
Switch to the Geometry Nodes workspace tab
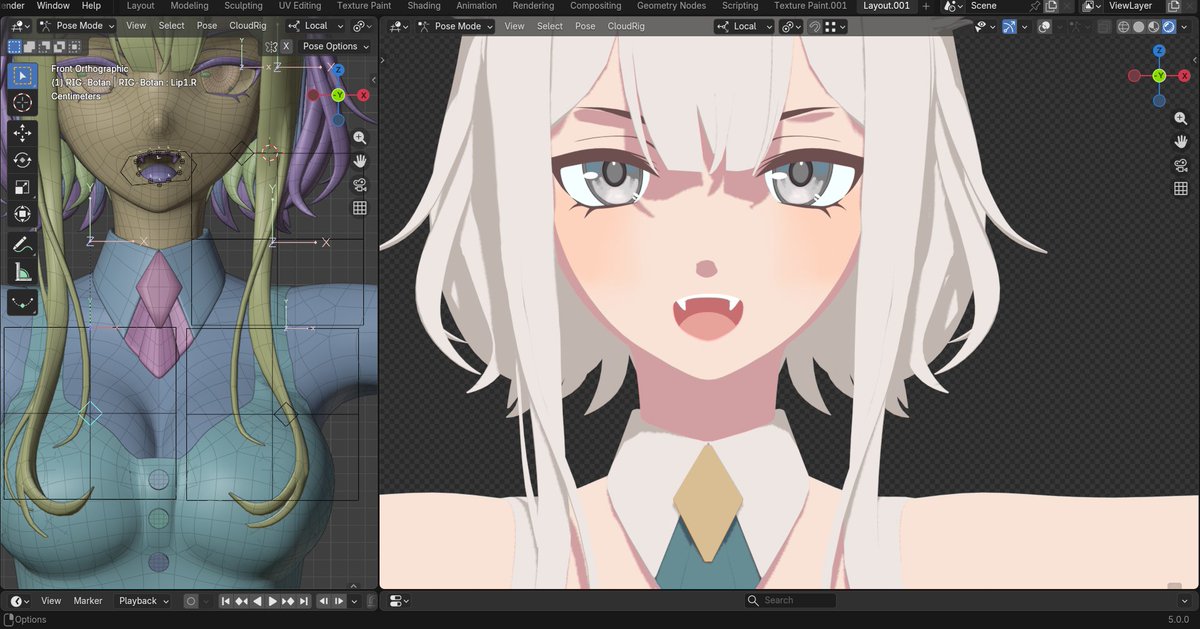(671, 6)
